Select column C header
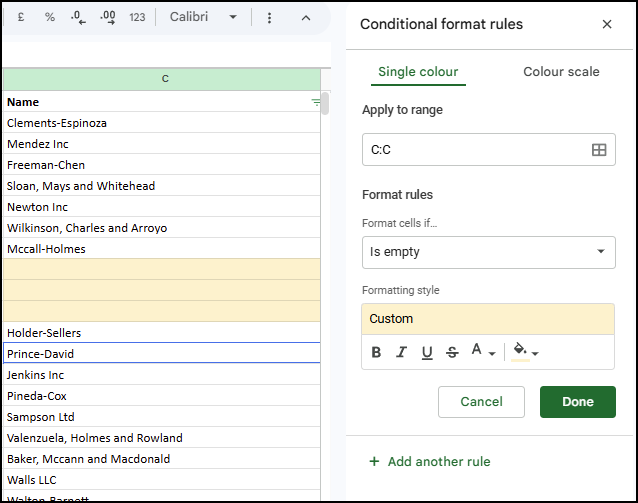Screen dimensions: 638x503 [162, 79]
